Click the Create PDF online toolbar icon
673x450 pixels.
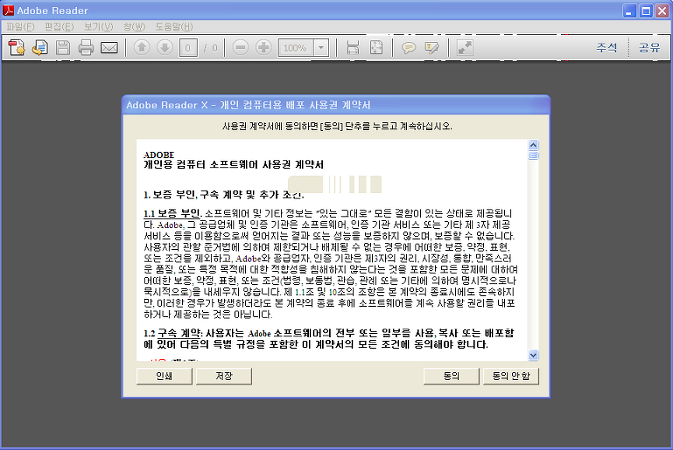coord(16,47)
